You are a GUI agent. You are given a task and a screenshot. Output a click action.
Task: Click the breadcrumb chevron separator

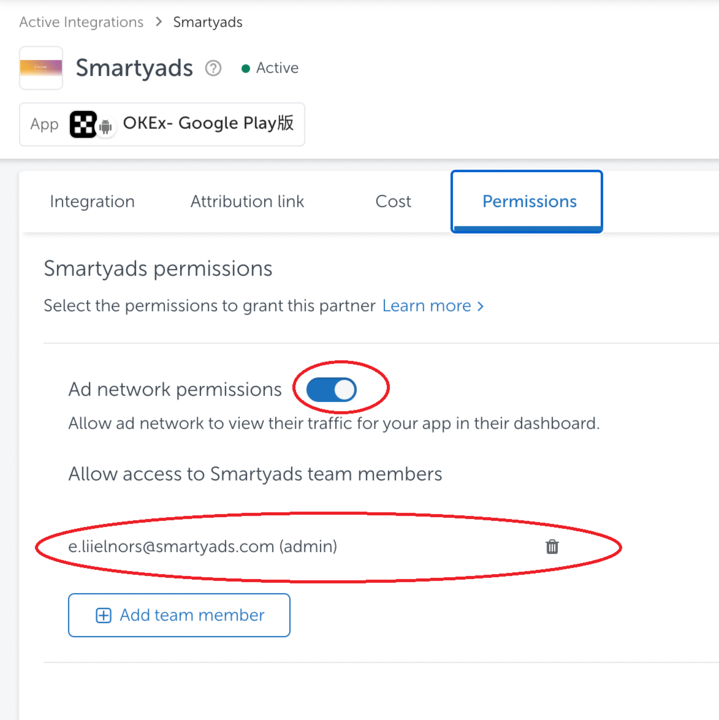click(x=158, y=21)
